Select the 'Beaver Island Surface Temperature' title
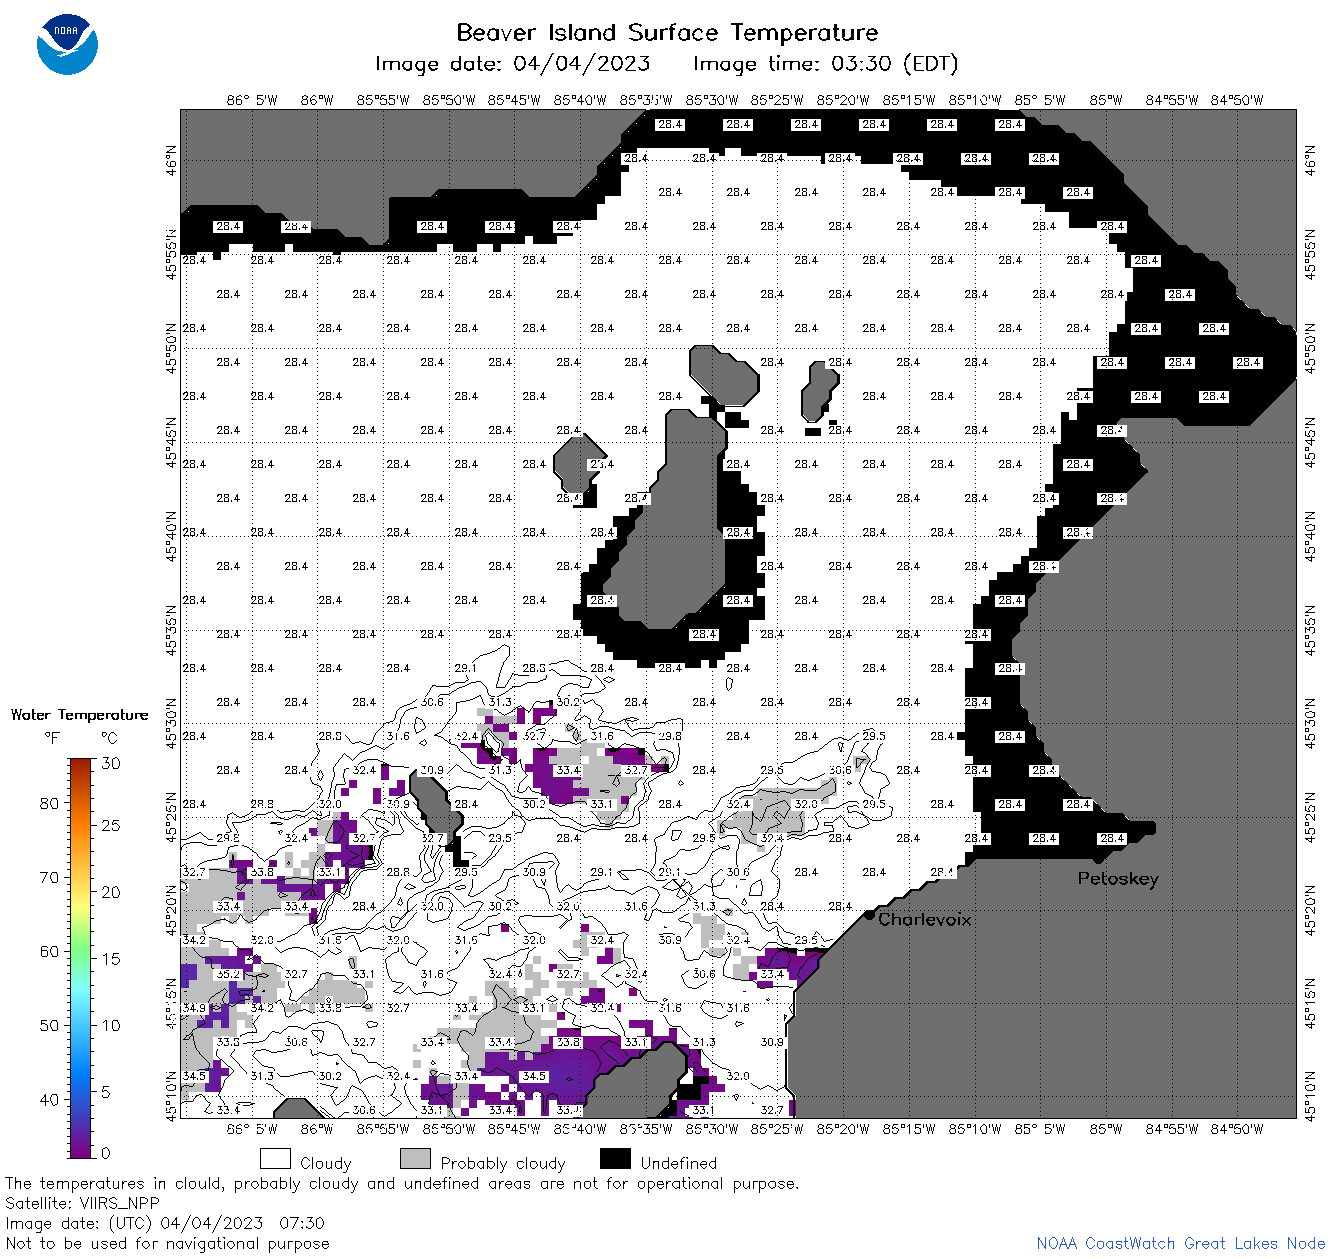The width and height of the screenshot is (1336, 1259). point(667,32)
